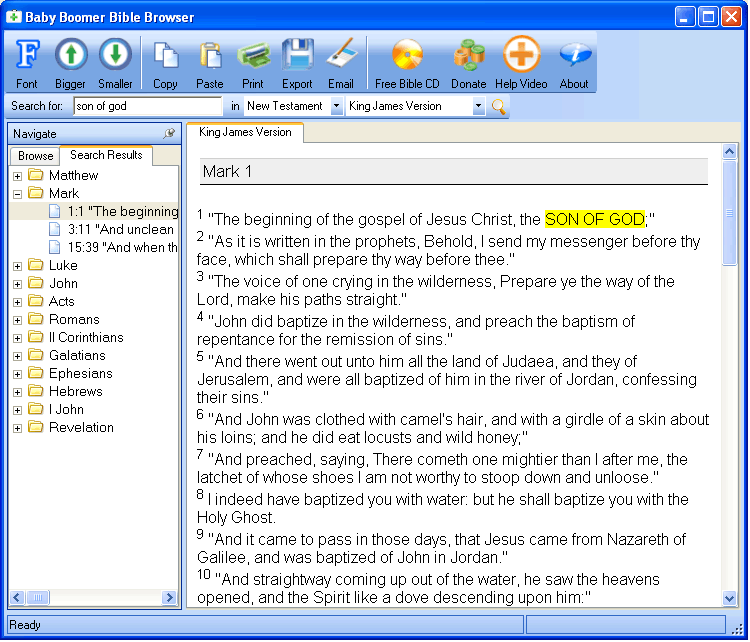750x642 pixels.
Task: Switch to the Browse tab
Action: 35,156
